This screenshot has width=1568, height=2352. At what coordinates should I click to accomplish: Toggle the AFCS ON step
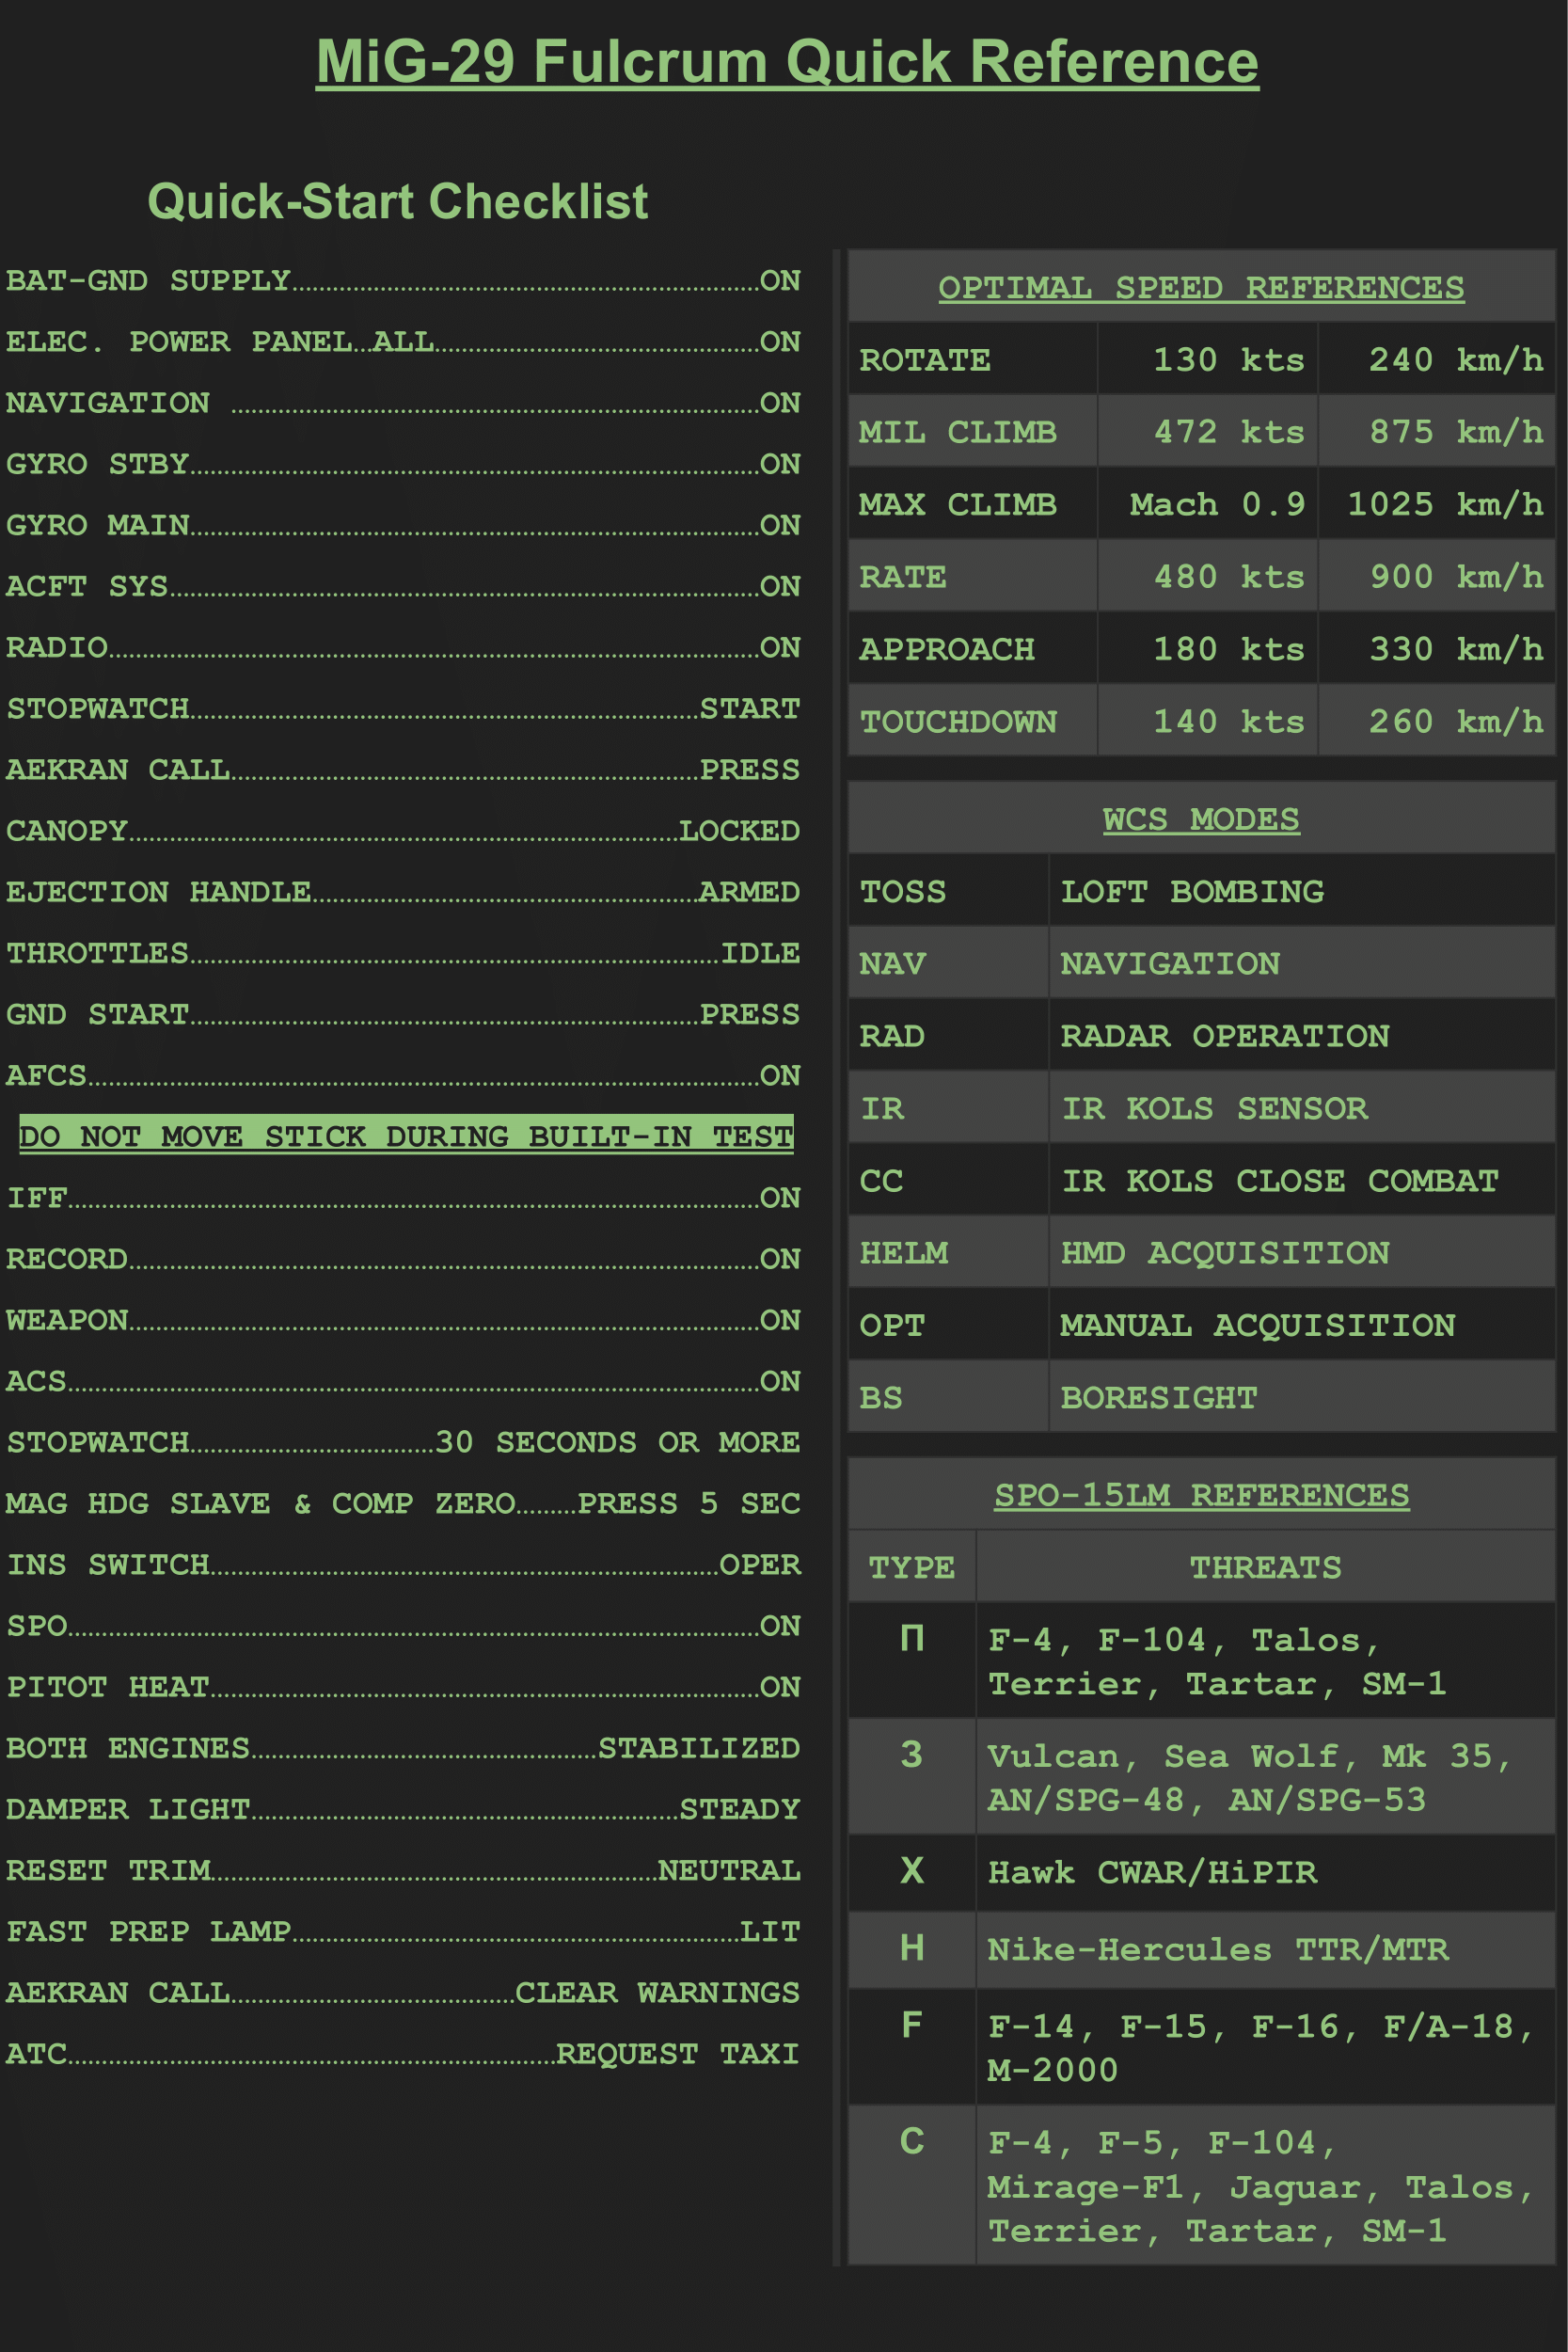(400, 1075)
